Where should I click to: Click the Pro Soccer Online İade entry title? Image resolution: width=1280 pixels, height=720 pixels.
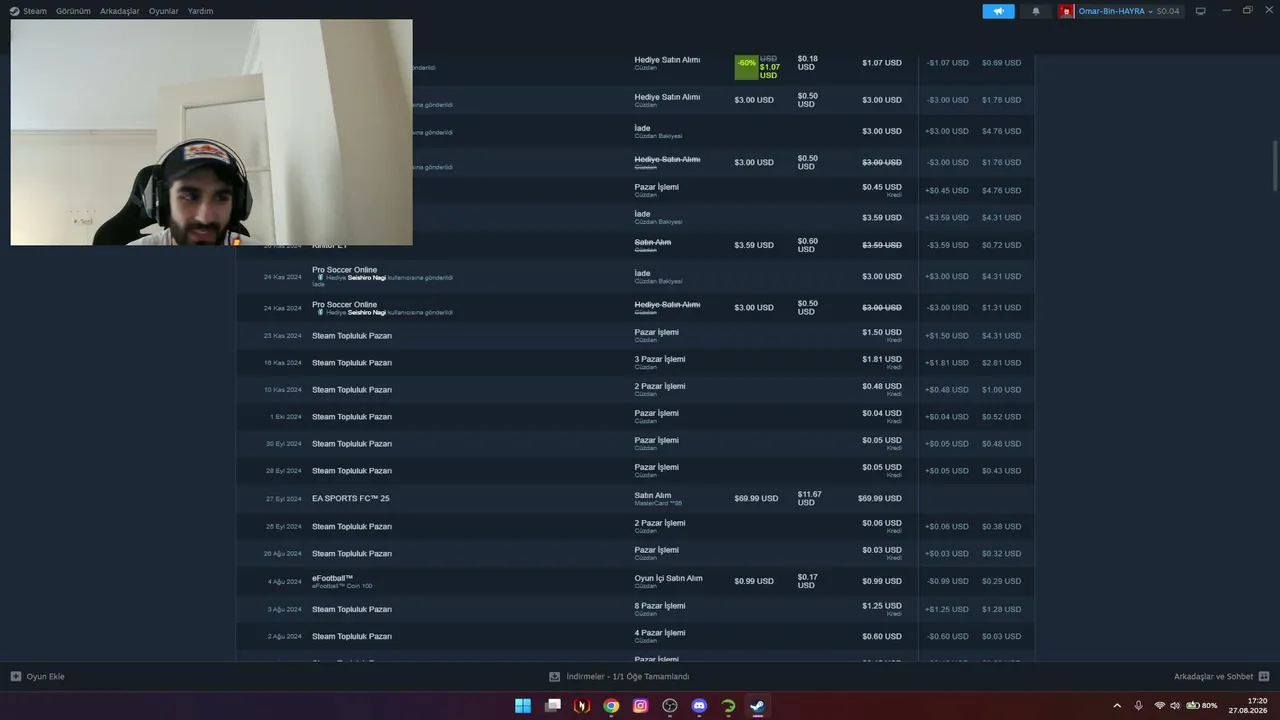click(344, 270)
